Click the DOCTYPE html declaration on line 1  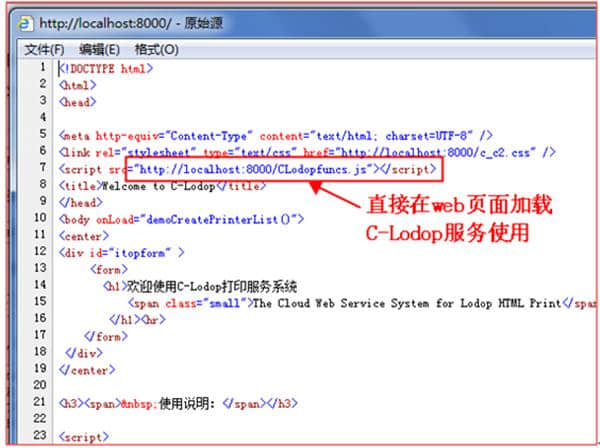[x=106, y=69]
